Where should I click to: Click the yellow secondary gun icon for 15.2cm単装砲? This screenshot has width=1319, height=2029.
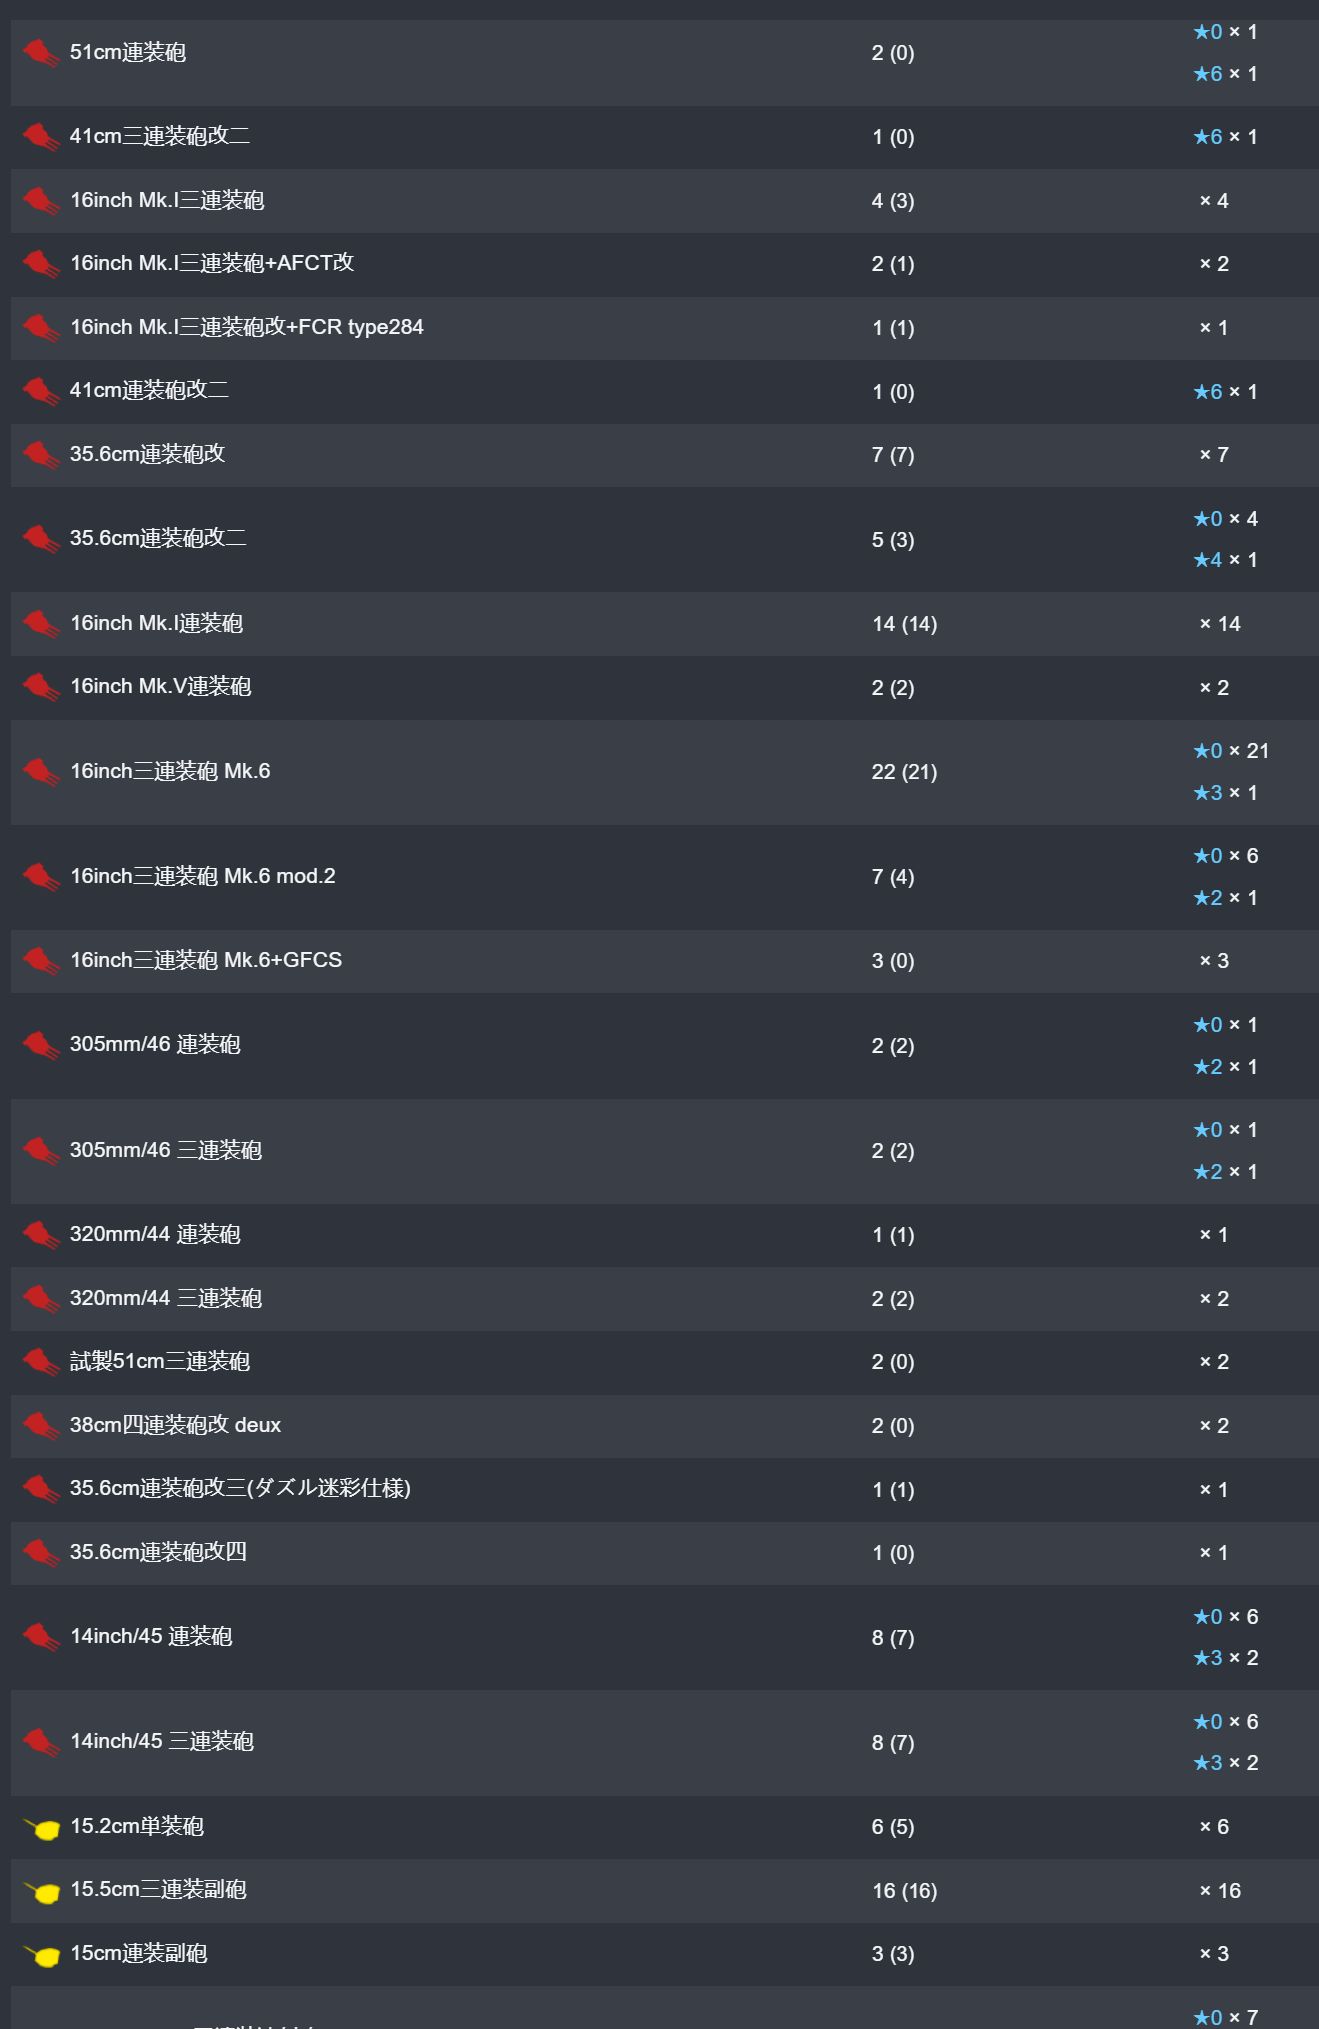pyautogui.click(x=41, y=1827)
